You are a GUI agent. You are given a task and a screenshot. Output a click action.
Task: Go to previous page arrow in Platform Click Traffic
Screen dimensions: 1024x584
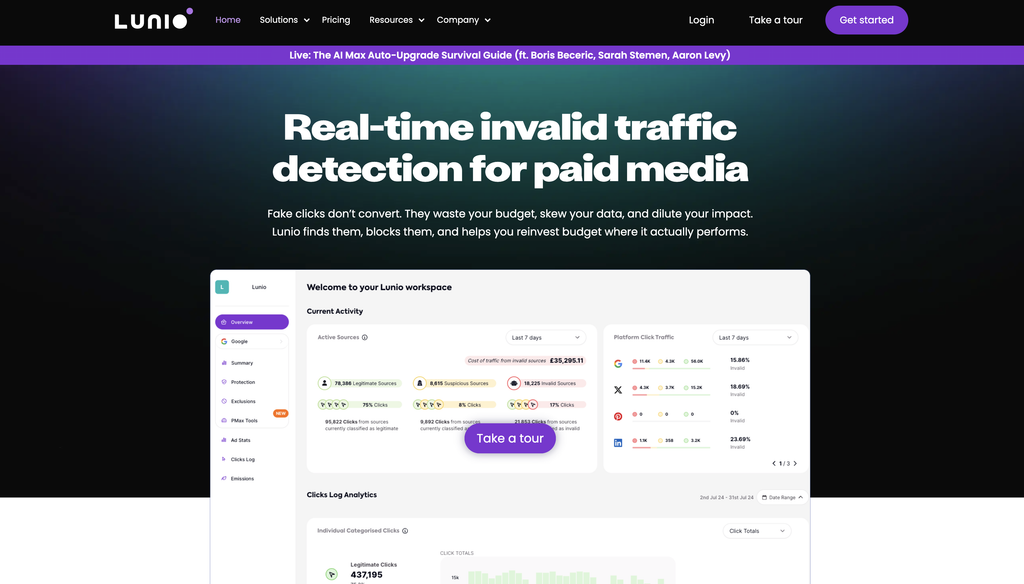click(x=774, y=464)
